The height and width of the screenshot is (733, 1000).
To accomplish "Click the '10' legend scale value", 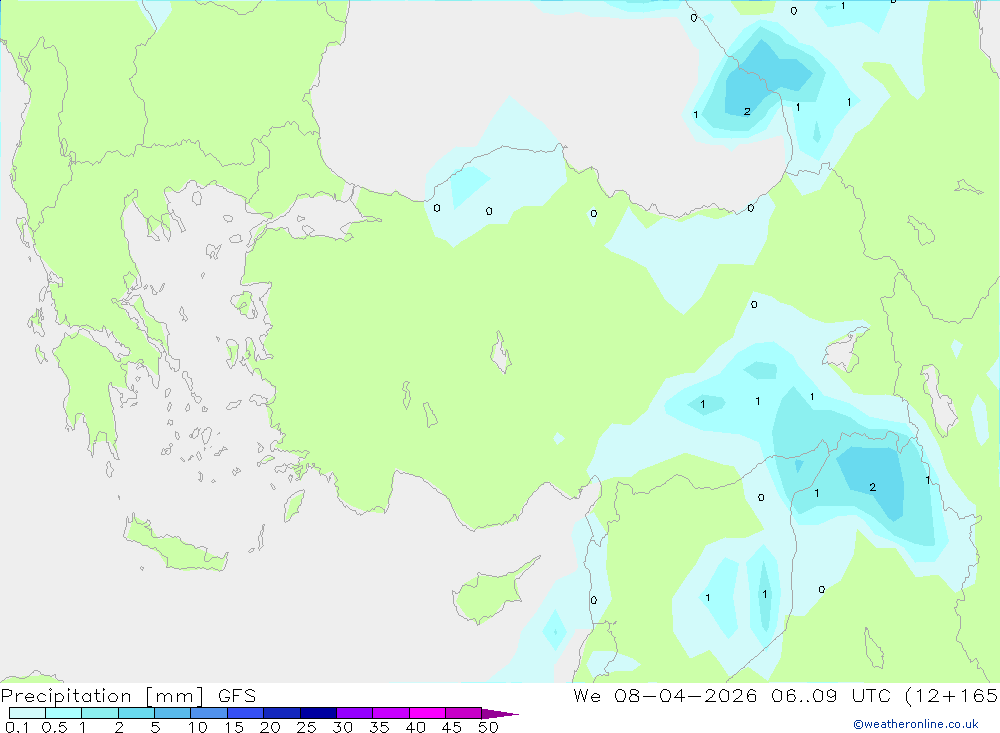I will 198,727.
